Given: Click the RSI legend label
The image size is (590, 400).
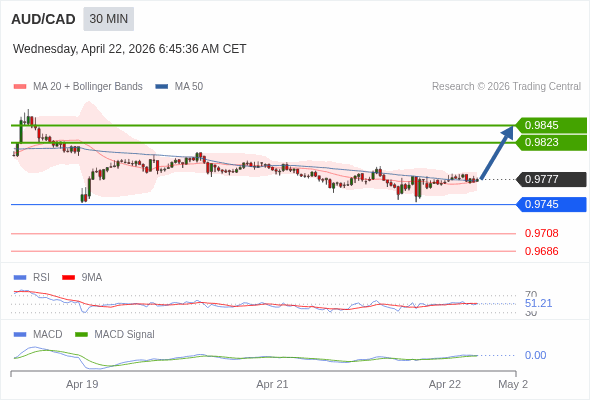Looking at the screenshot, I should click(41, 278).
